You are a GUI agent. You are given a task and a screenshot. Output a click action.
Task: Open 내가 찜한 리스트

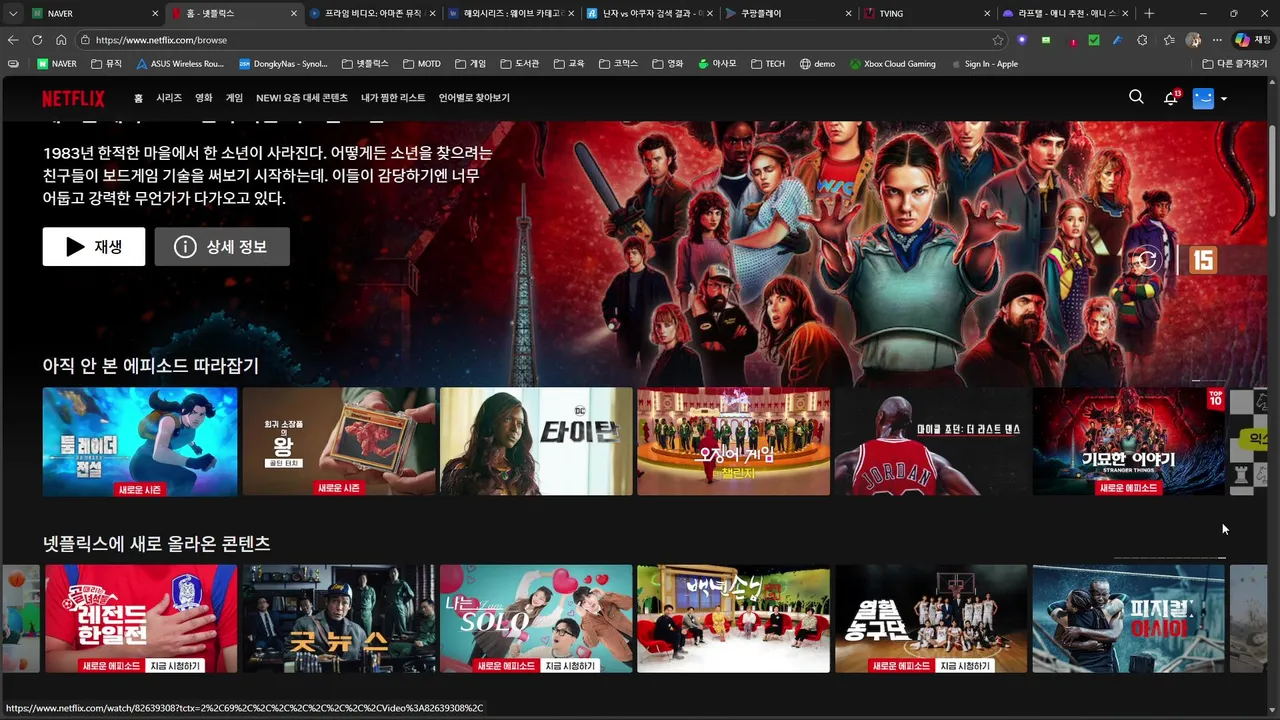(x=393, y=98)
